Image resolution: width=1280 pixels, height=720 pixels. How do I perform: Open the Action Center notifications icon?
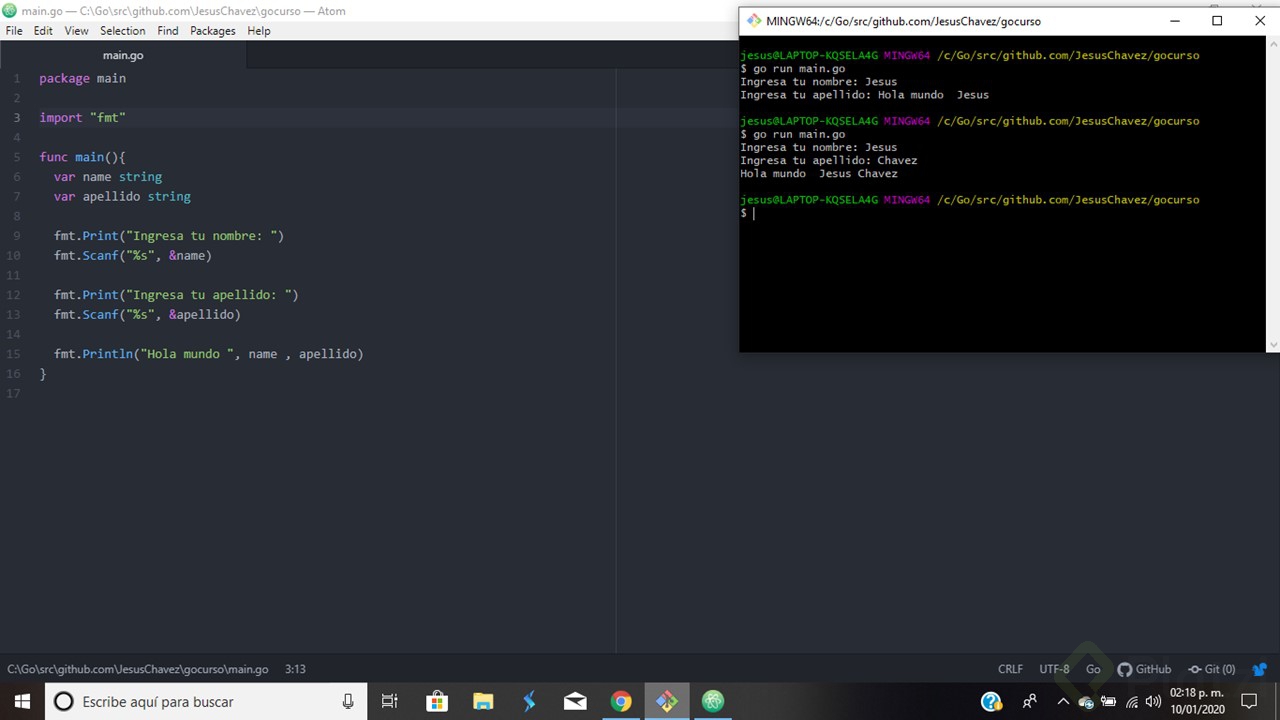coord(1249,701)
